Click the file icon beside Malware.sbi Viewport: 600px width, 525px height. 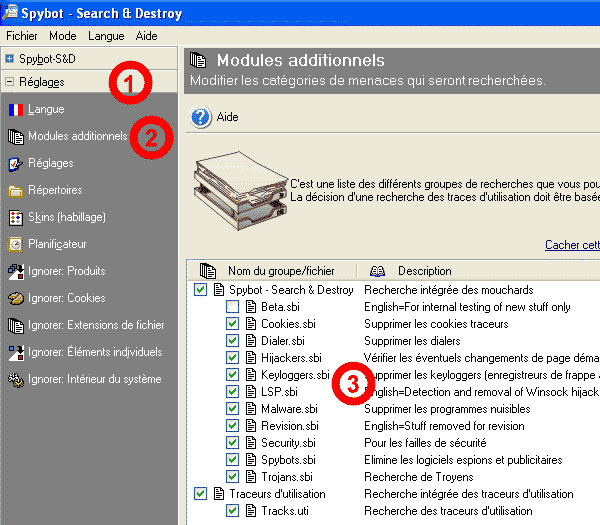[x=251, y=409]
